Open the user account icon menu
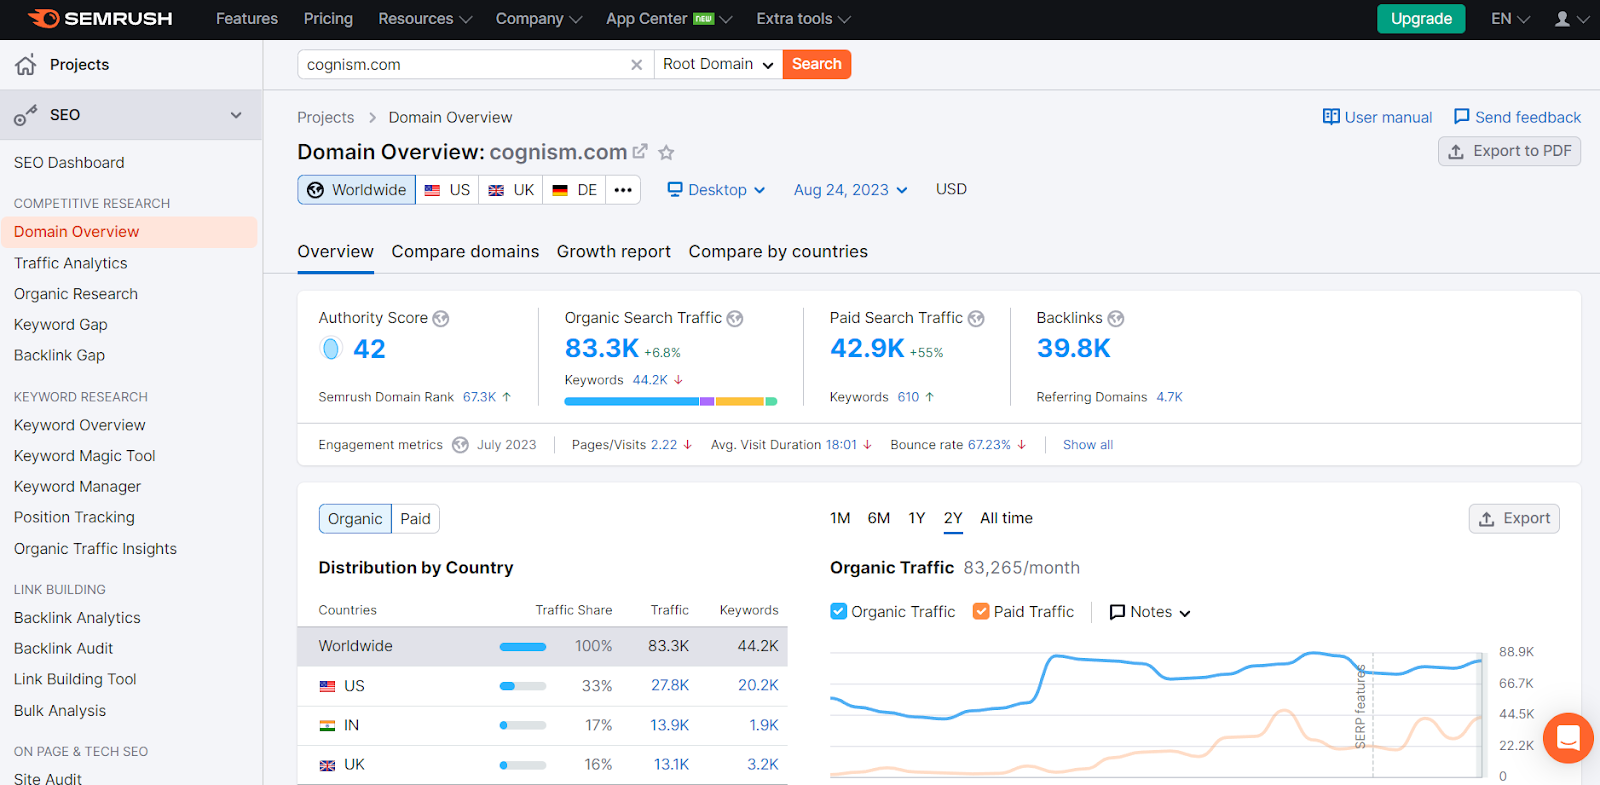Image resolution: width=1600 pixels, height=785 pixels. point(1571,19)
